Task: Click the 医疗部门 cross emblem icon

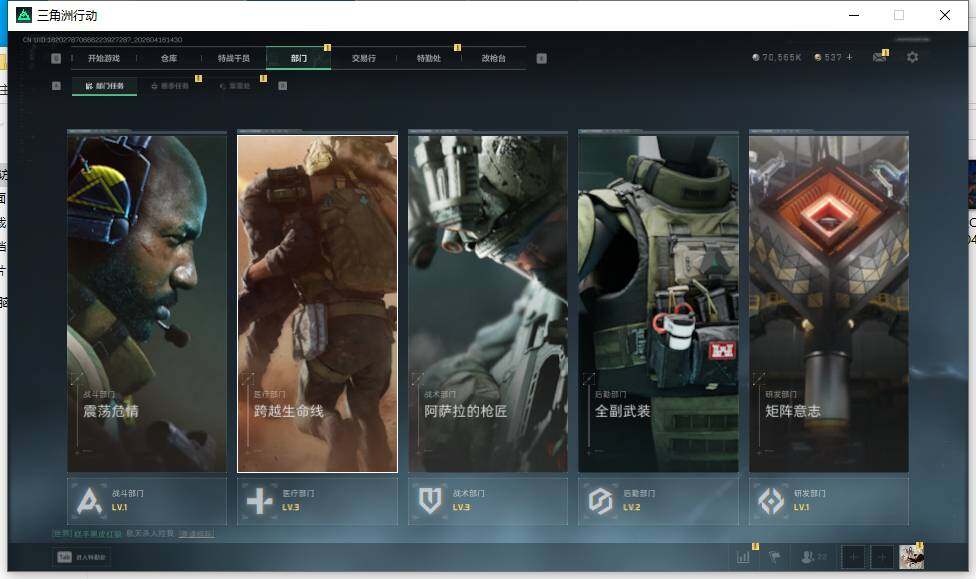Action: click(x=260, y=500)
